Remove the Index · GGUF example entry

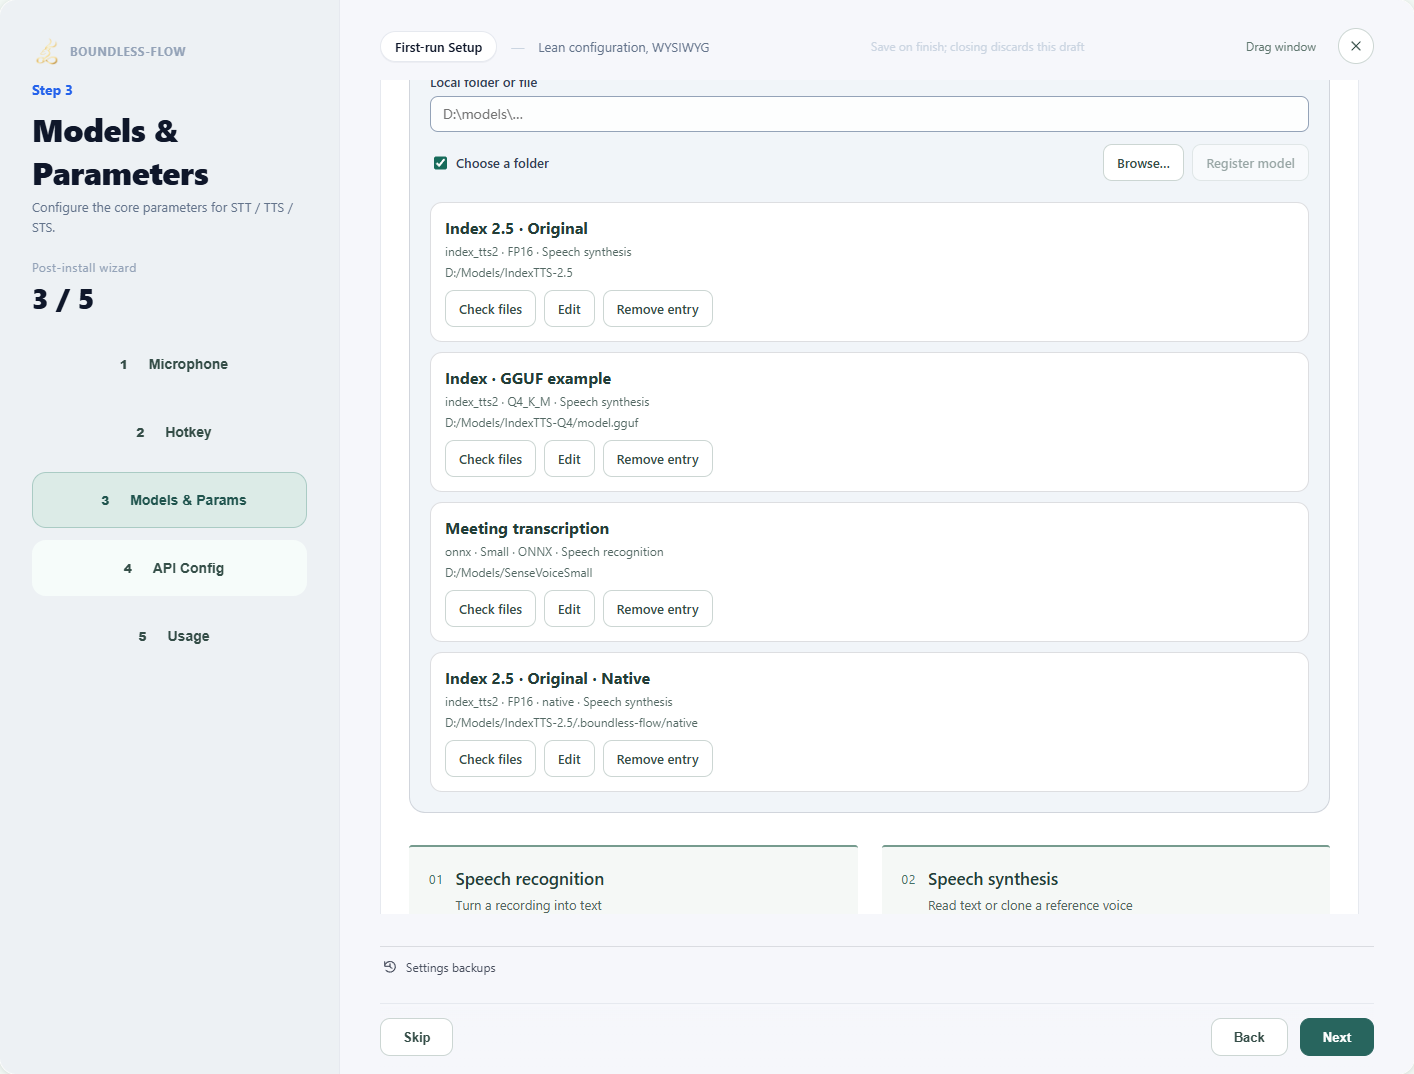(x=658, y=459)
